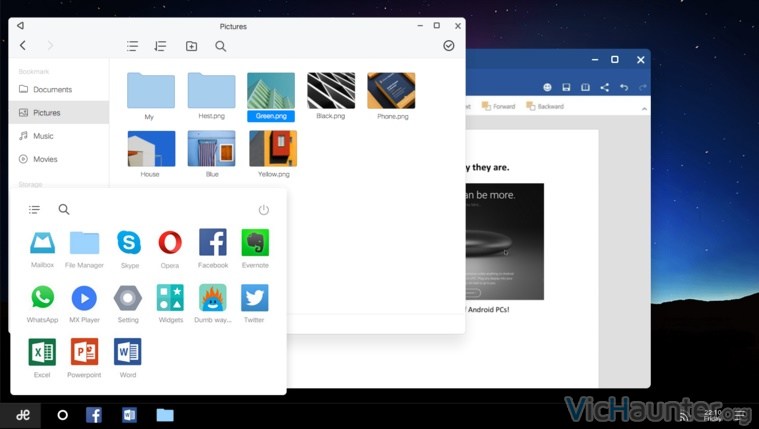The width and height of the screenshot is (759, 429).
Task: Click the back triangle in Pictures titlebar
Action: (20, 26)
